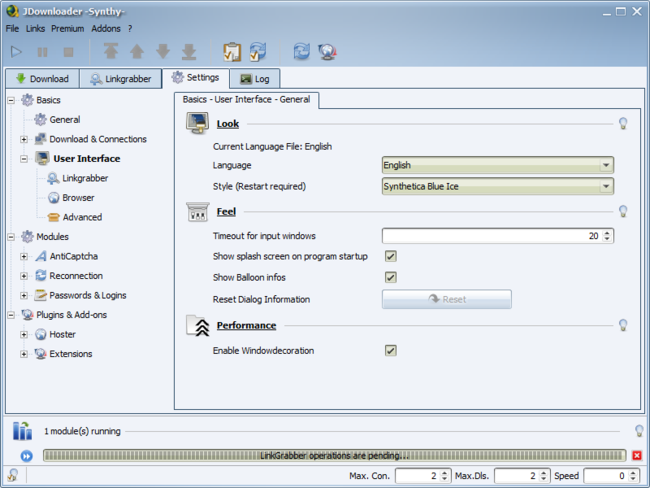650x488 pixels.
Task: Click the blue fast-forward progress icon
Action: [27, 456]
